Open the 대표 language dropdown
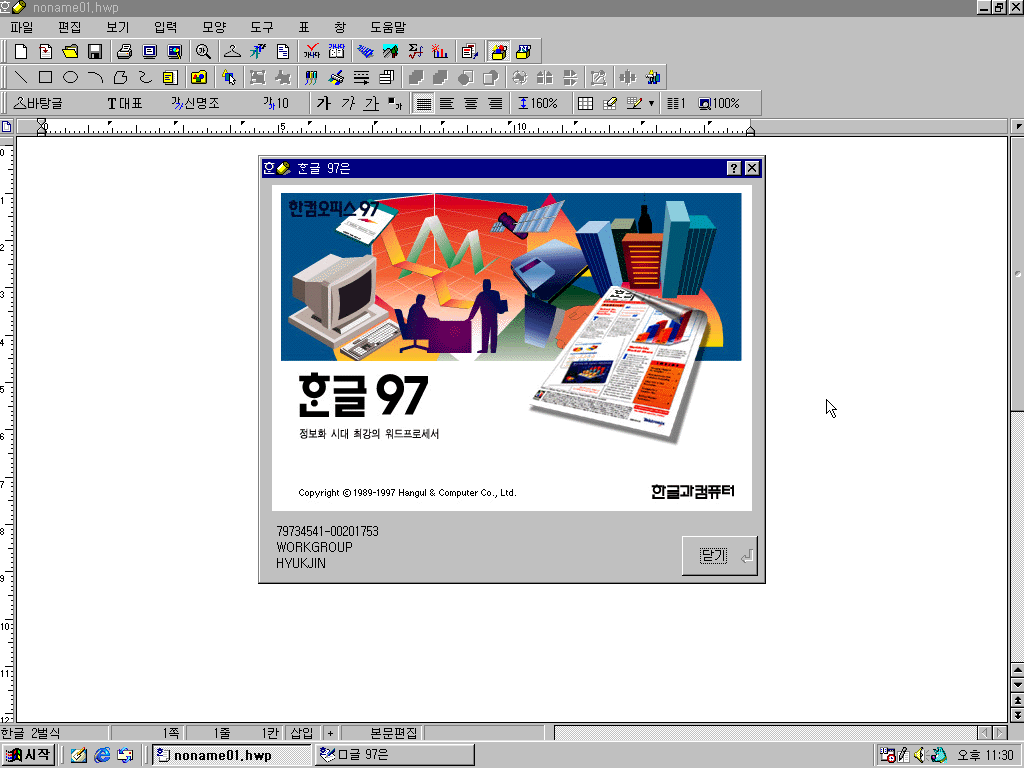 pos(124,103)
